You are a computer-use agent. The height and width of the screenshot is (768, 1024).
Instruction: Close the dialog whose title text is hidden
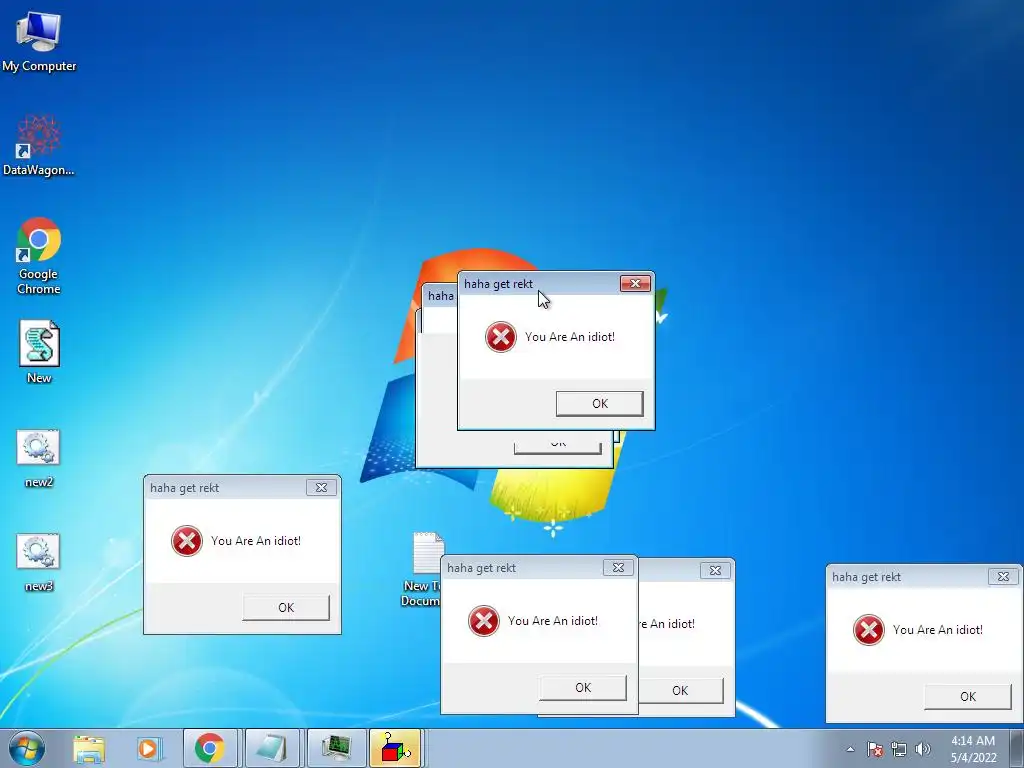point(715,570)
